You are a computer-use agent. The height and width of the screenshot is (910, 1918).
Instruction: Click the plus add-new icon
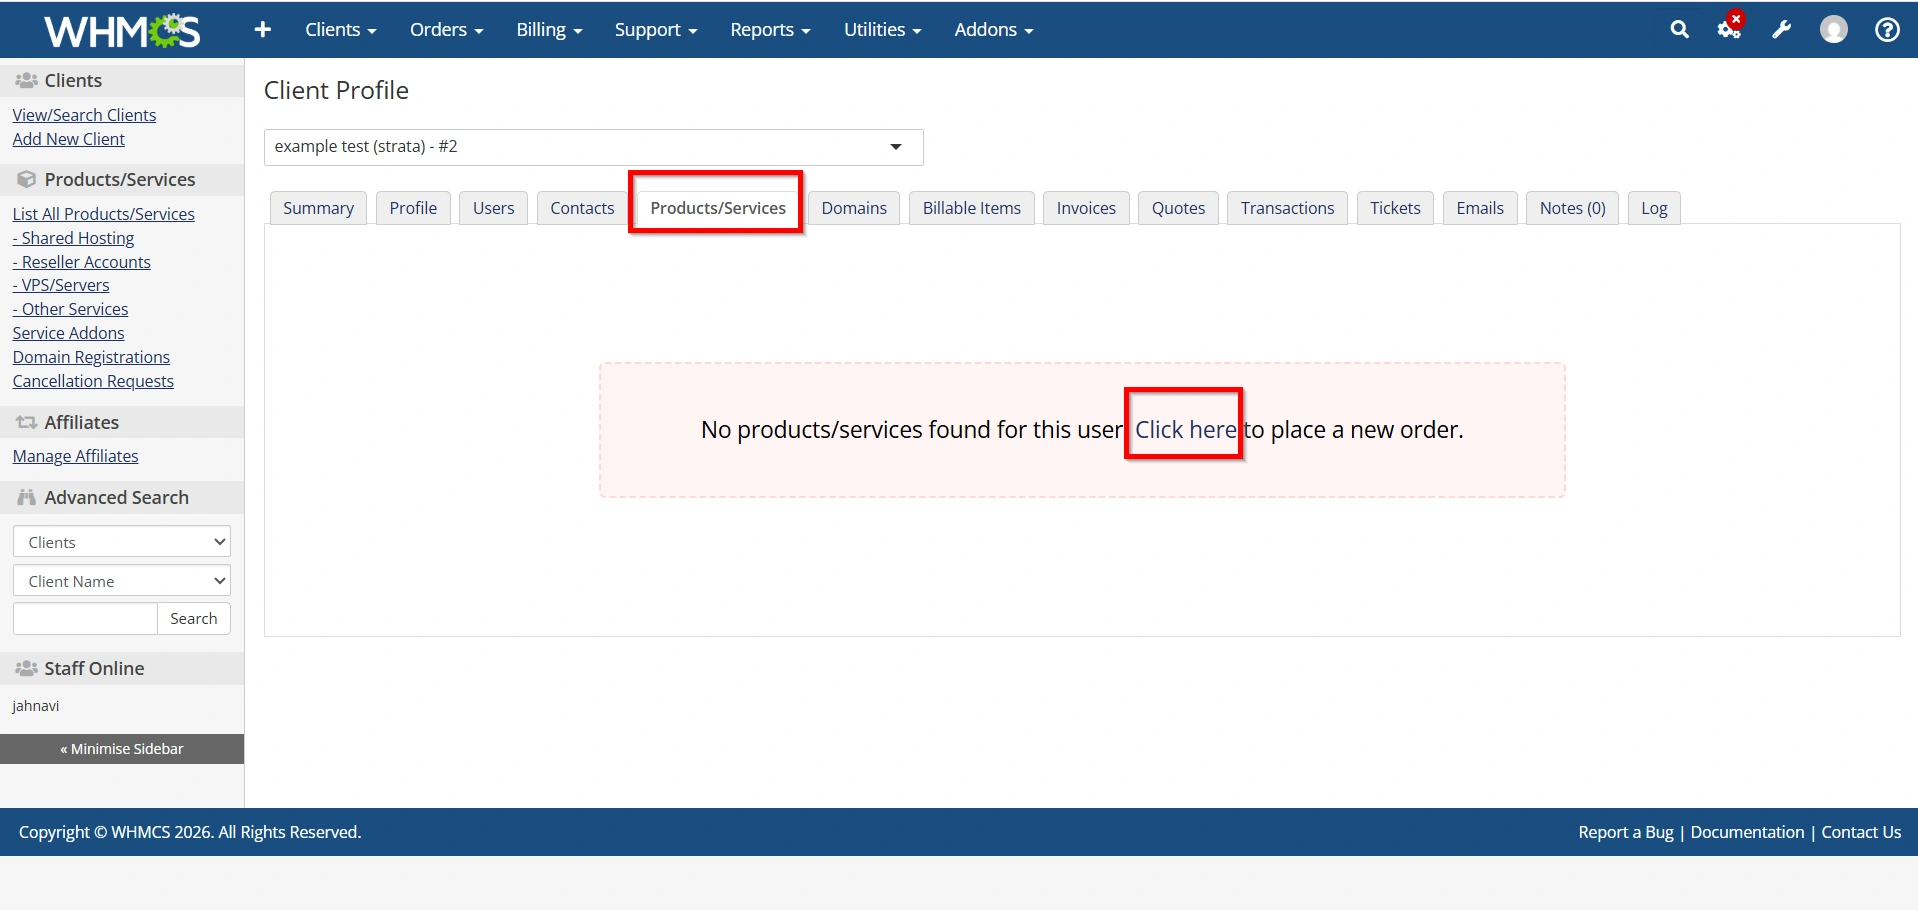tap(263, 30)
